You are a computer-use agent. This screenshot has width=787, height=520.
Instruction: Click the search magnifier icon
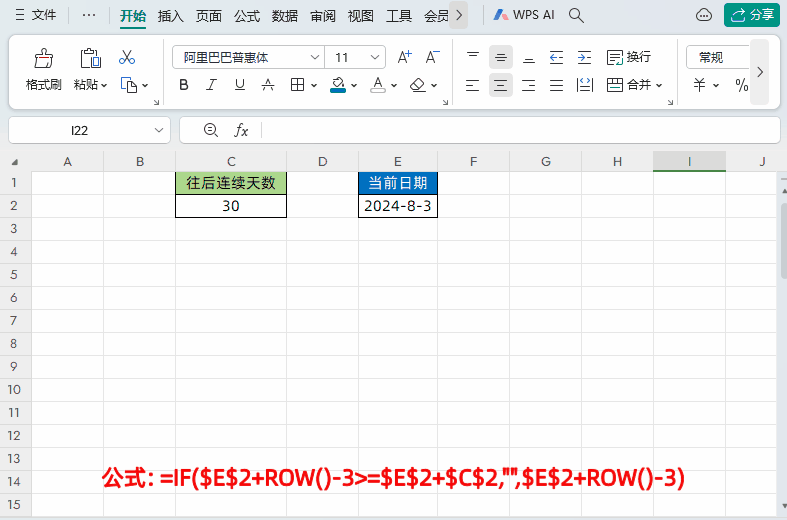[x=576, y=16]
